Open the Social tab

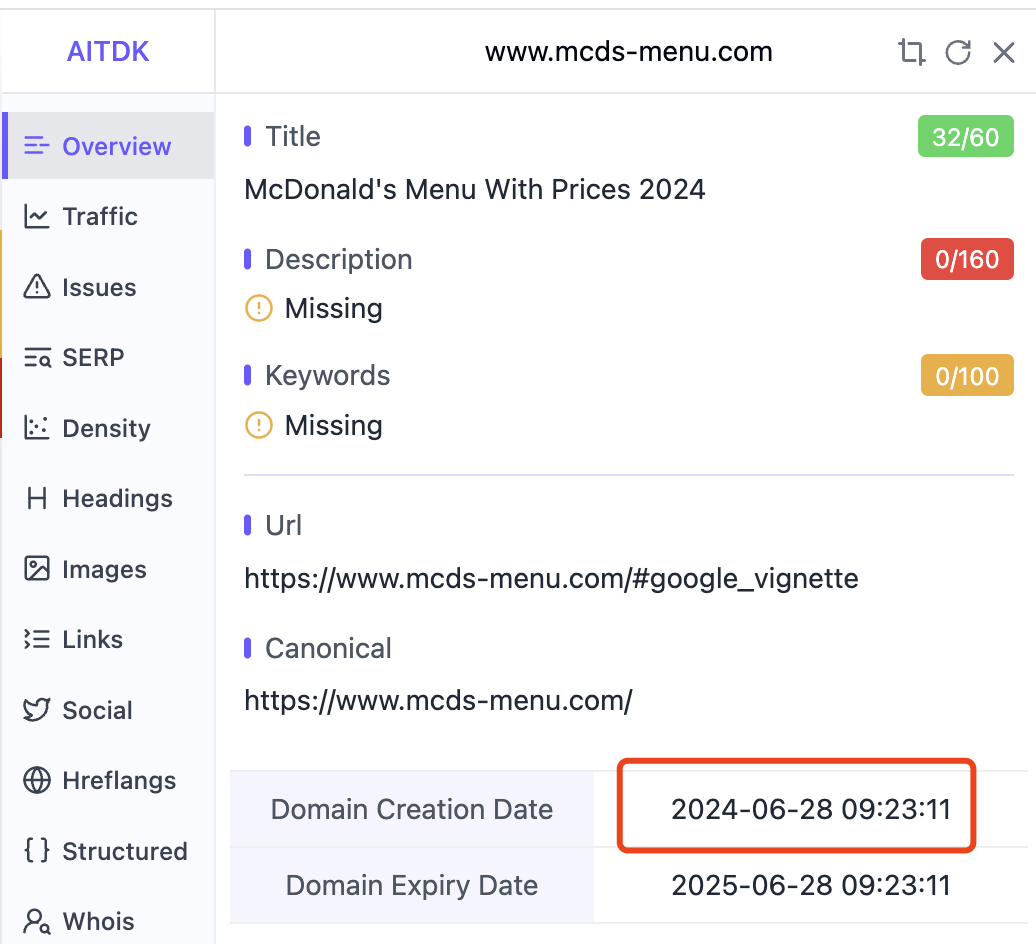109,710
